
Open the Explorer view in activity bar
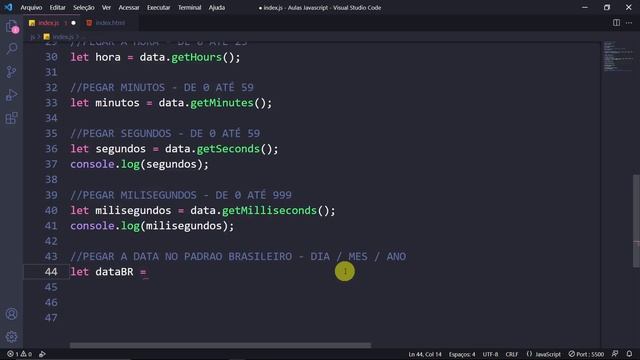point(11,27)
